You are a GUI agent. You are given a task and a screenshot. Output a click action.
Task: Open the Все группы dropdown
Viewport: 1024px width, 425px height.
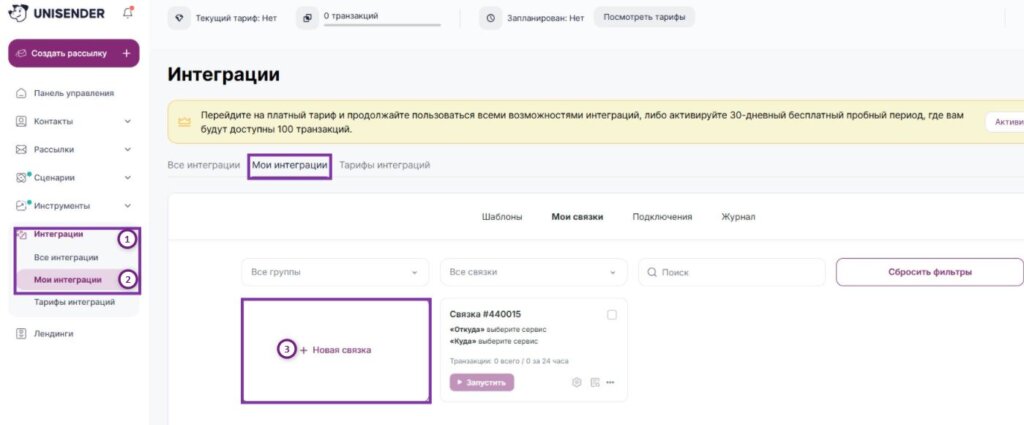pos(335,272)
